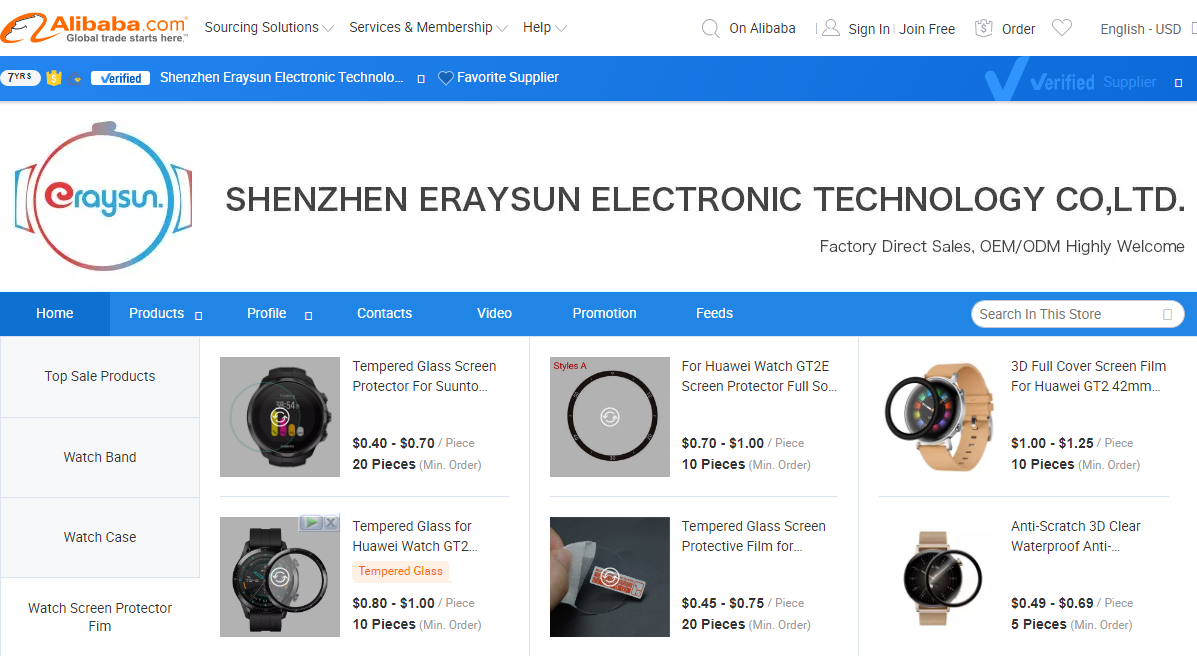Click Sign In link

pyautogui.click(x=869, y=29)
